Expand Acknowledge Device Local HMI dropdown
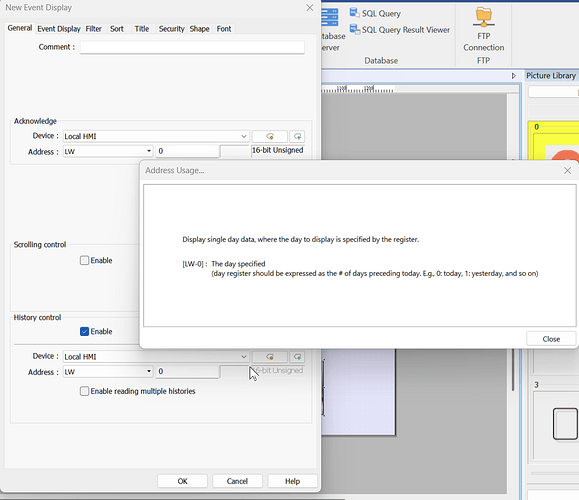Viewport: 579px width, 500px height. (156, 136)
